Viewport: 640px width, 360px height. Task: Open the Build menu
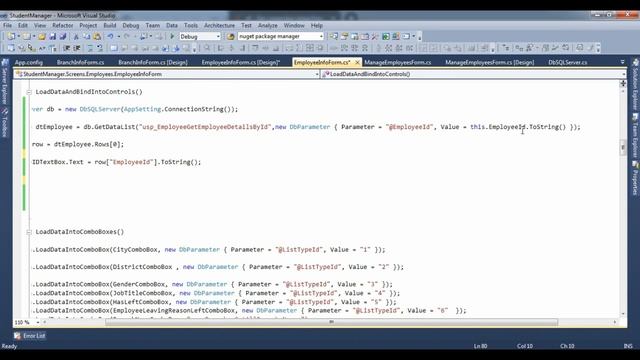coord(110,25)
